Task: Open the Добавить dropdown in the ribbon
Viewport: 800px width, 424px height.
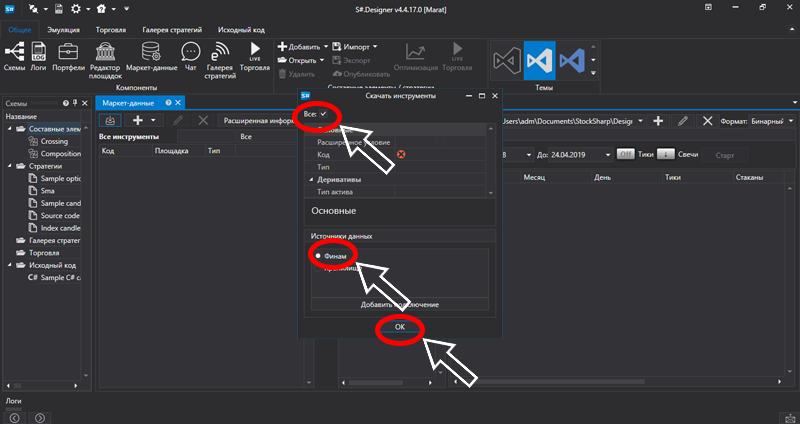Action: tap(300, 47)
